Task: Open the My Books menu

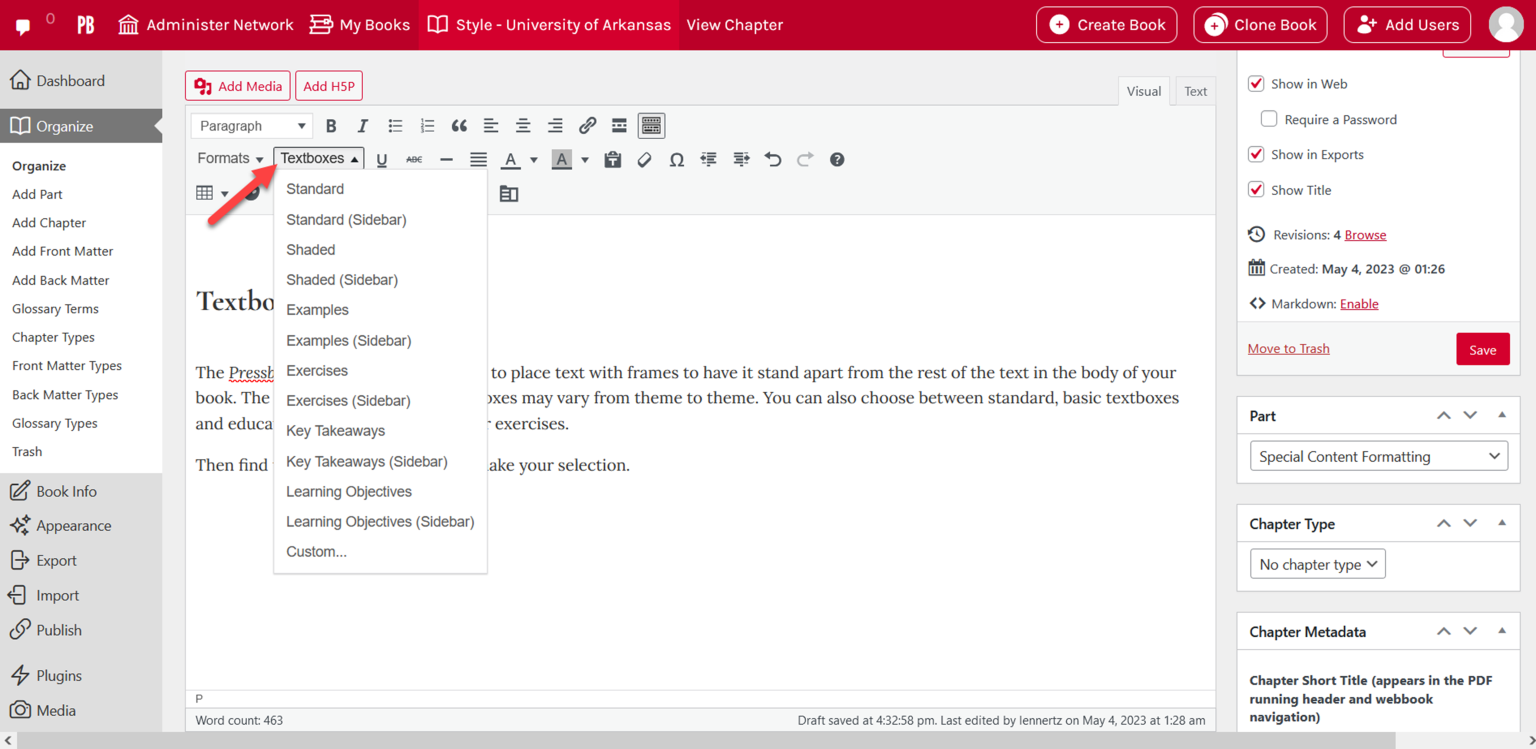Action: (359, 24)
